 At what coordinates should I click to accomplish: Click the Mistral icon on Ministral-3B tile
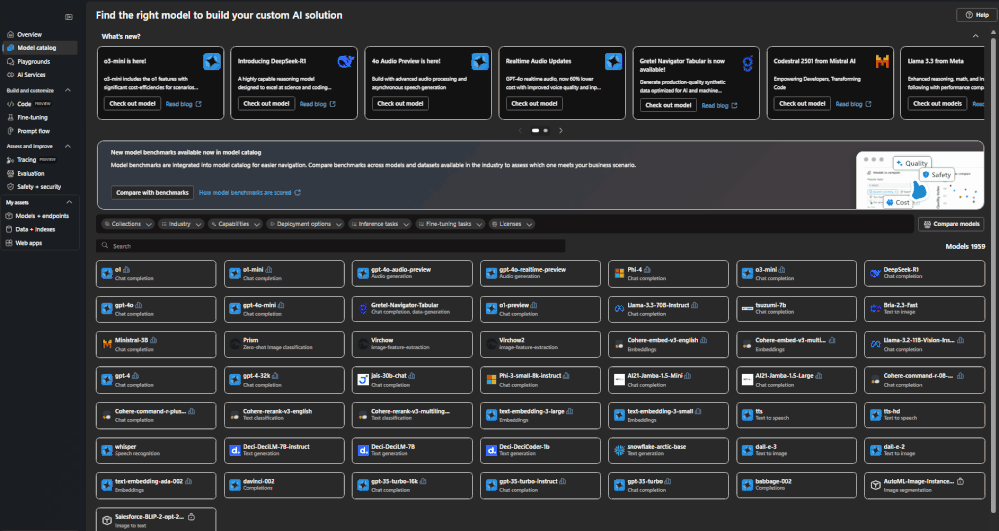(x=107, y=344)
